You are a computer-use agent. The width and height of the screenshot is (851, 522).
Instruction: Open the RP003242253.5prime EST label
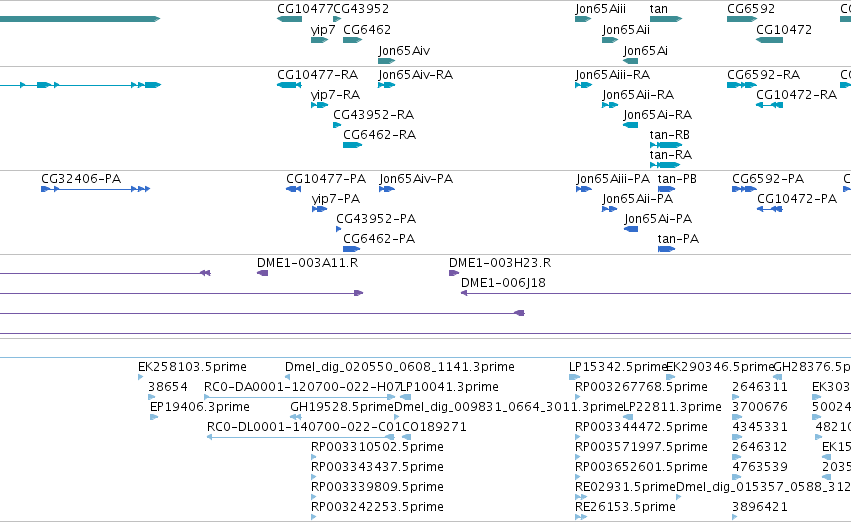[x=377, y=507]
